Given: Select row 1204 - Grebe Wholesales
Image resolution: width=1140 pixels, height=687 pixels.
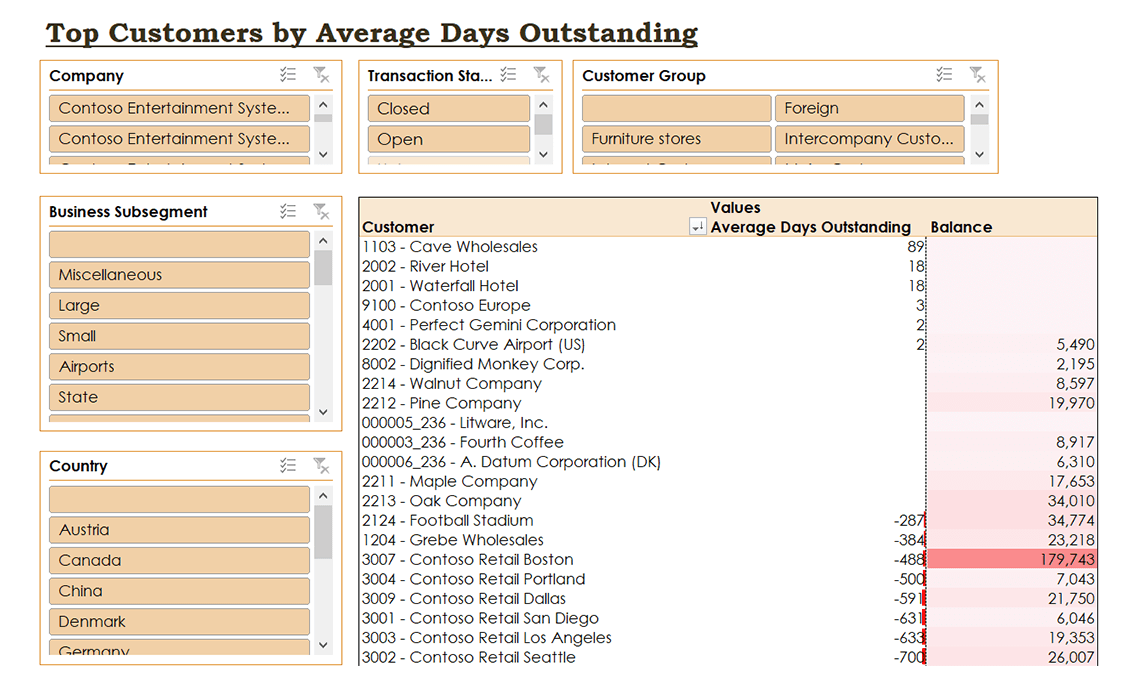Looking at the screenshot, I should pyautogui.click(x=728, y=540).
